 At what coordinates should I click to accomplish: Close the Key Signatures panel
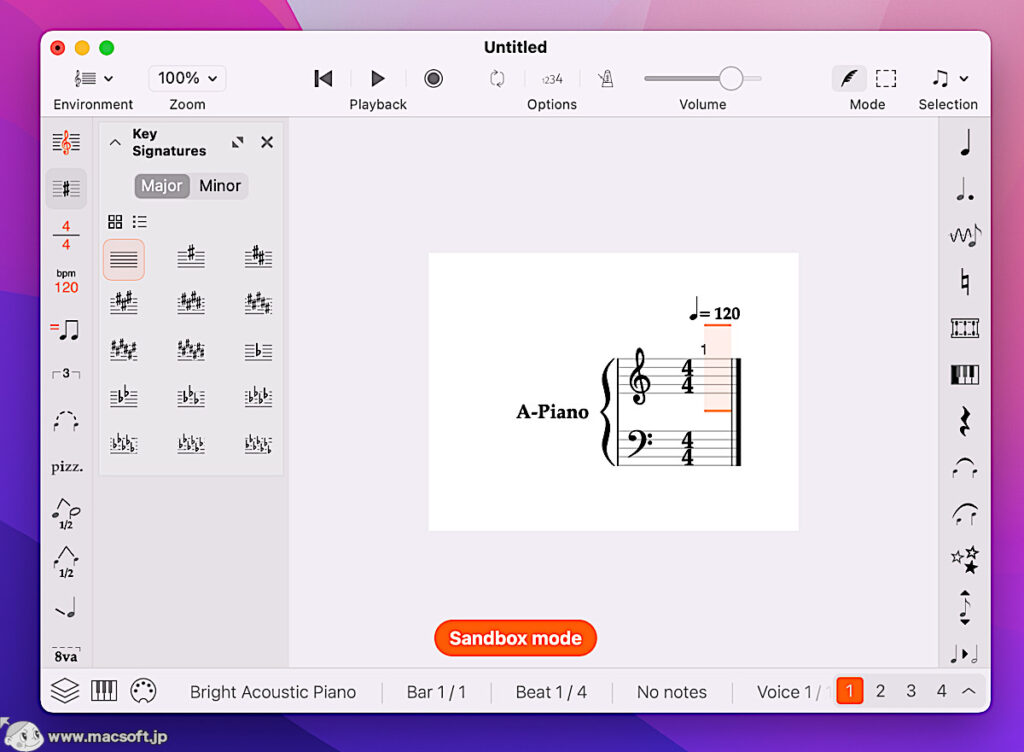267,142
